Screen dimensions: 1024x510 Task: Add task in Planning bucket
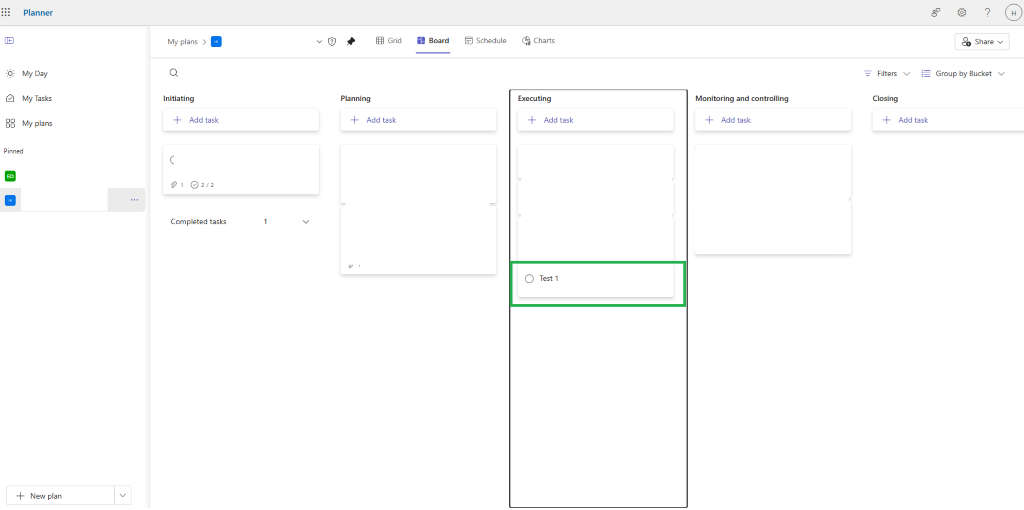pos(418,120)
